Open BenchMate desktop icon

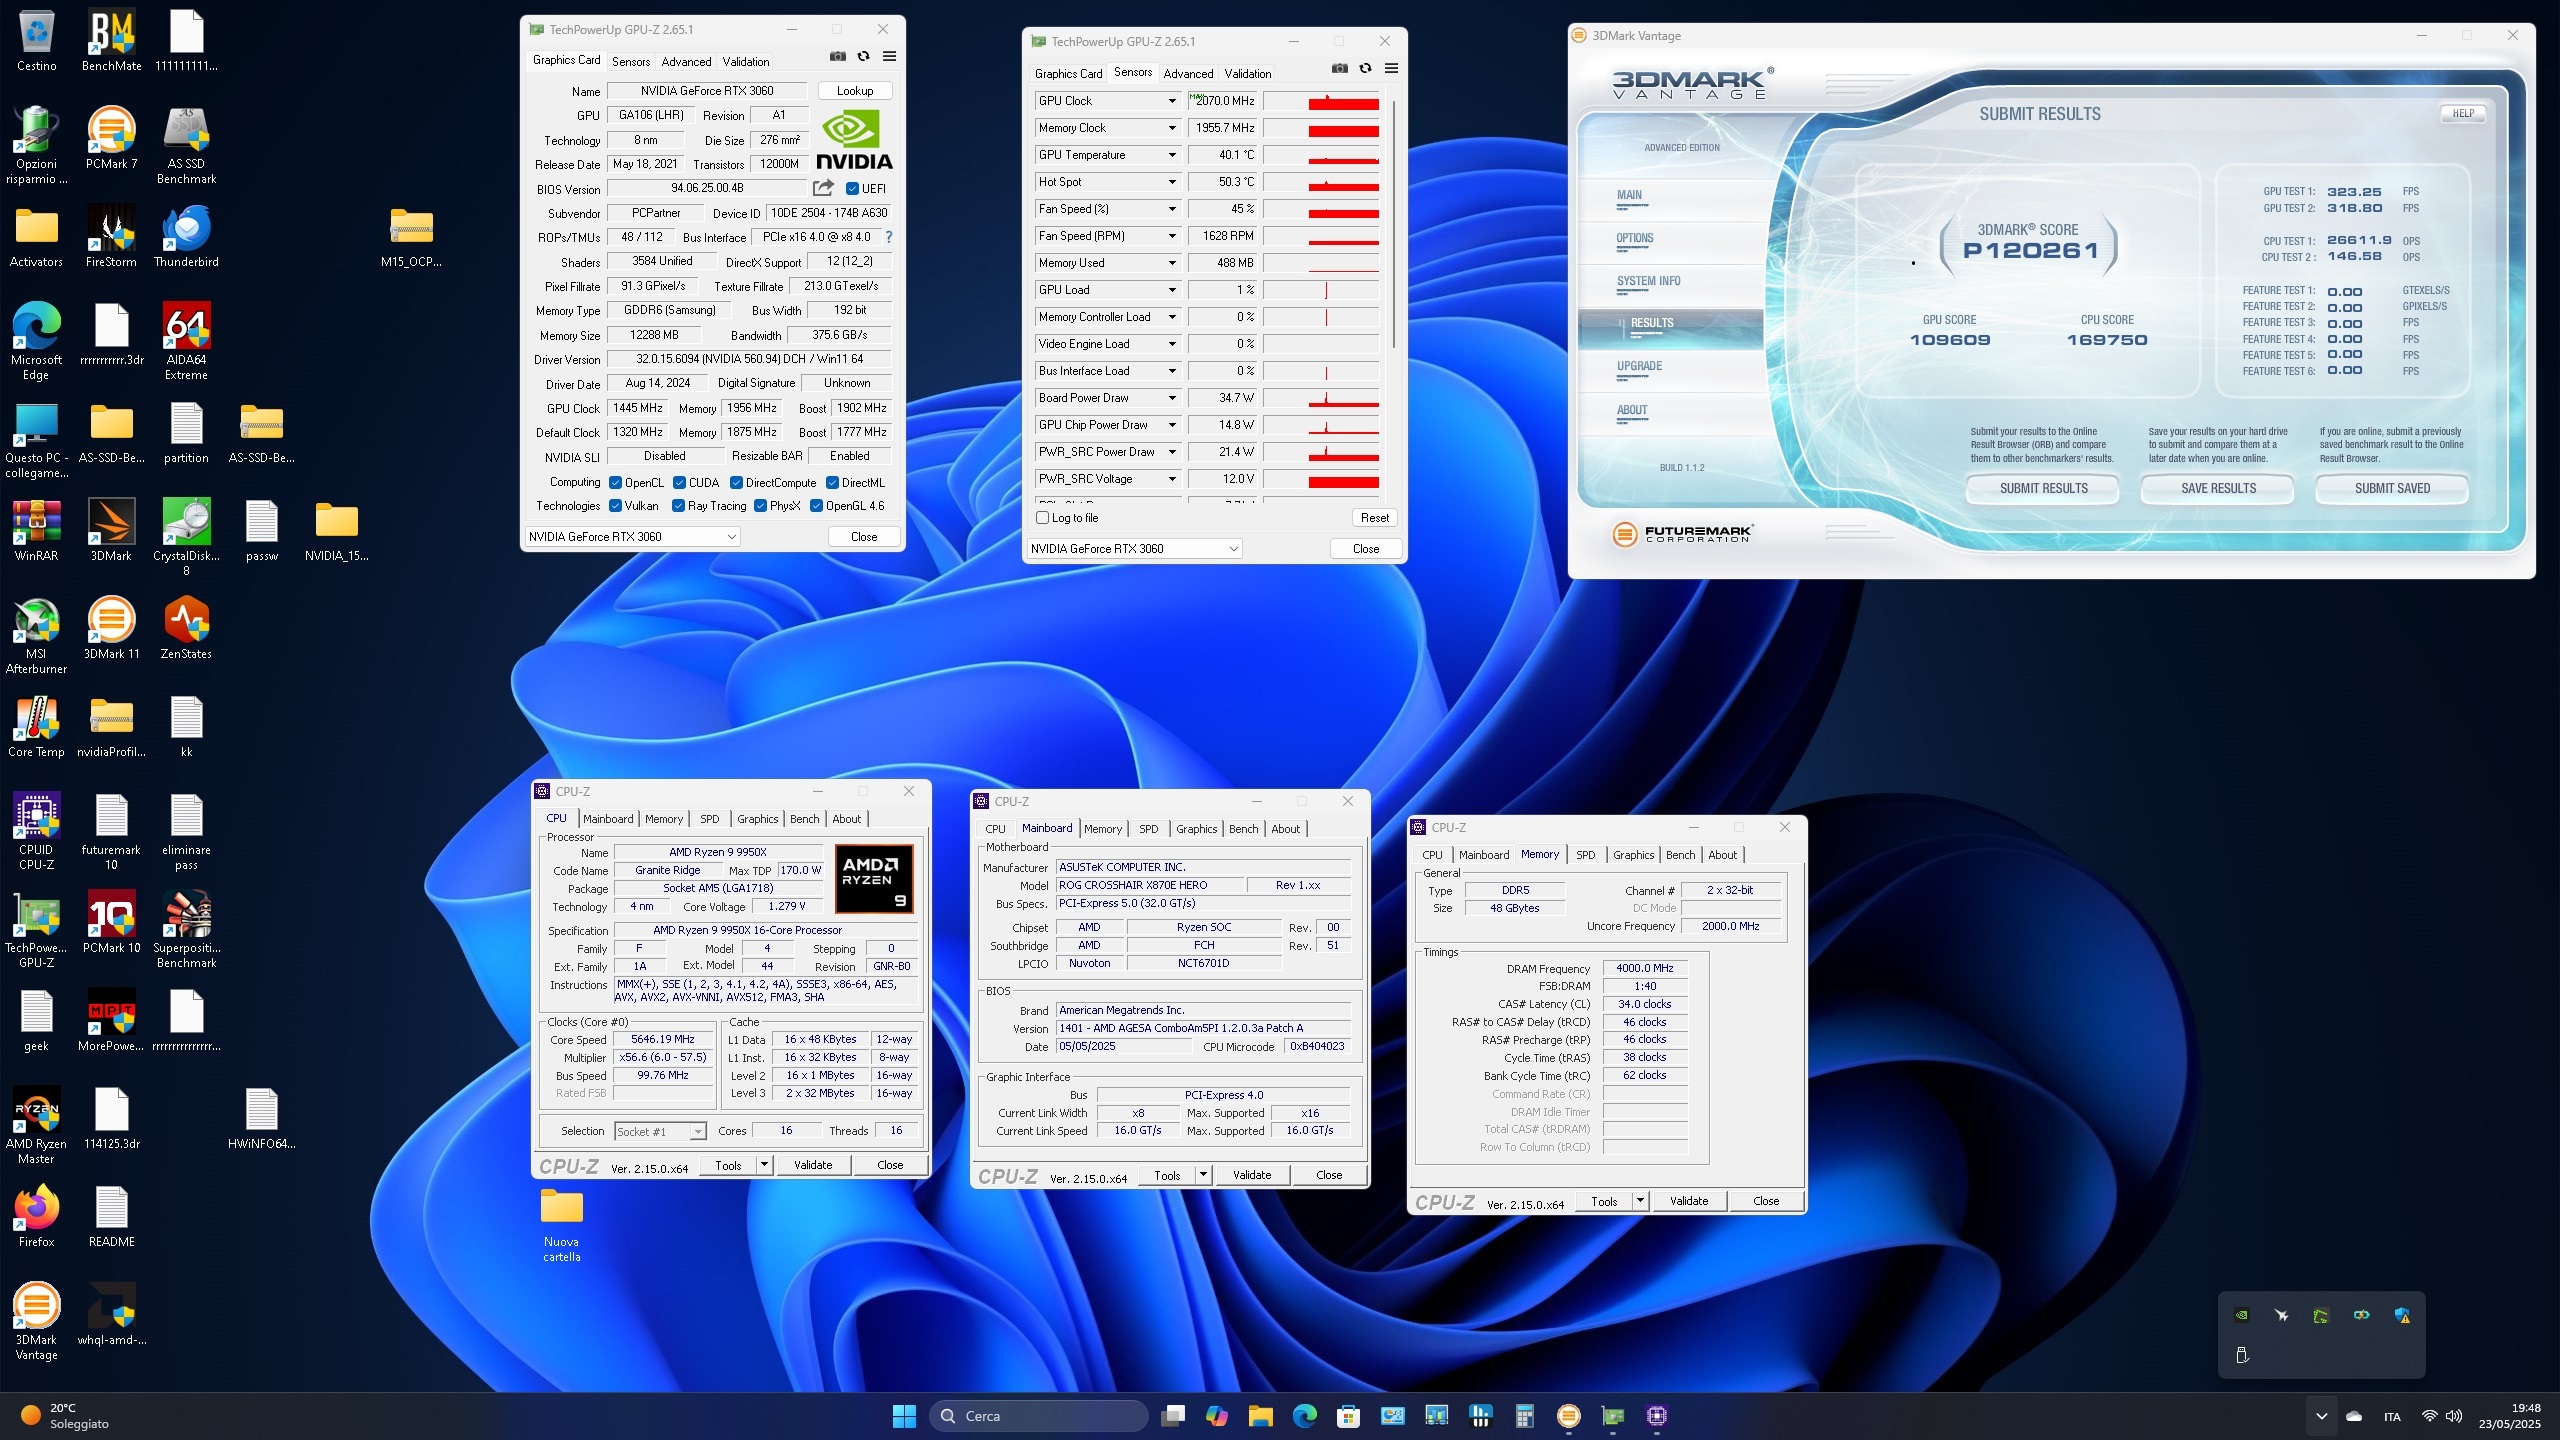tap(112, 41)
